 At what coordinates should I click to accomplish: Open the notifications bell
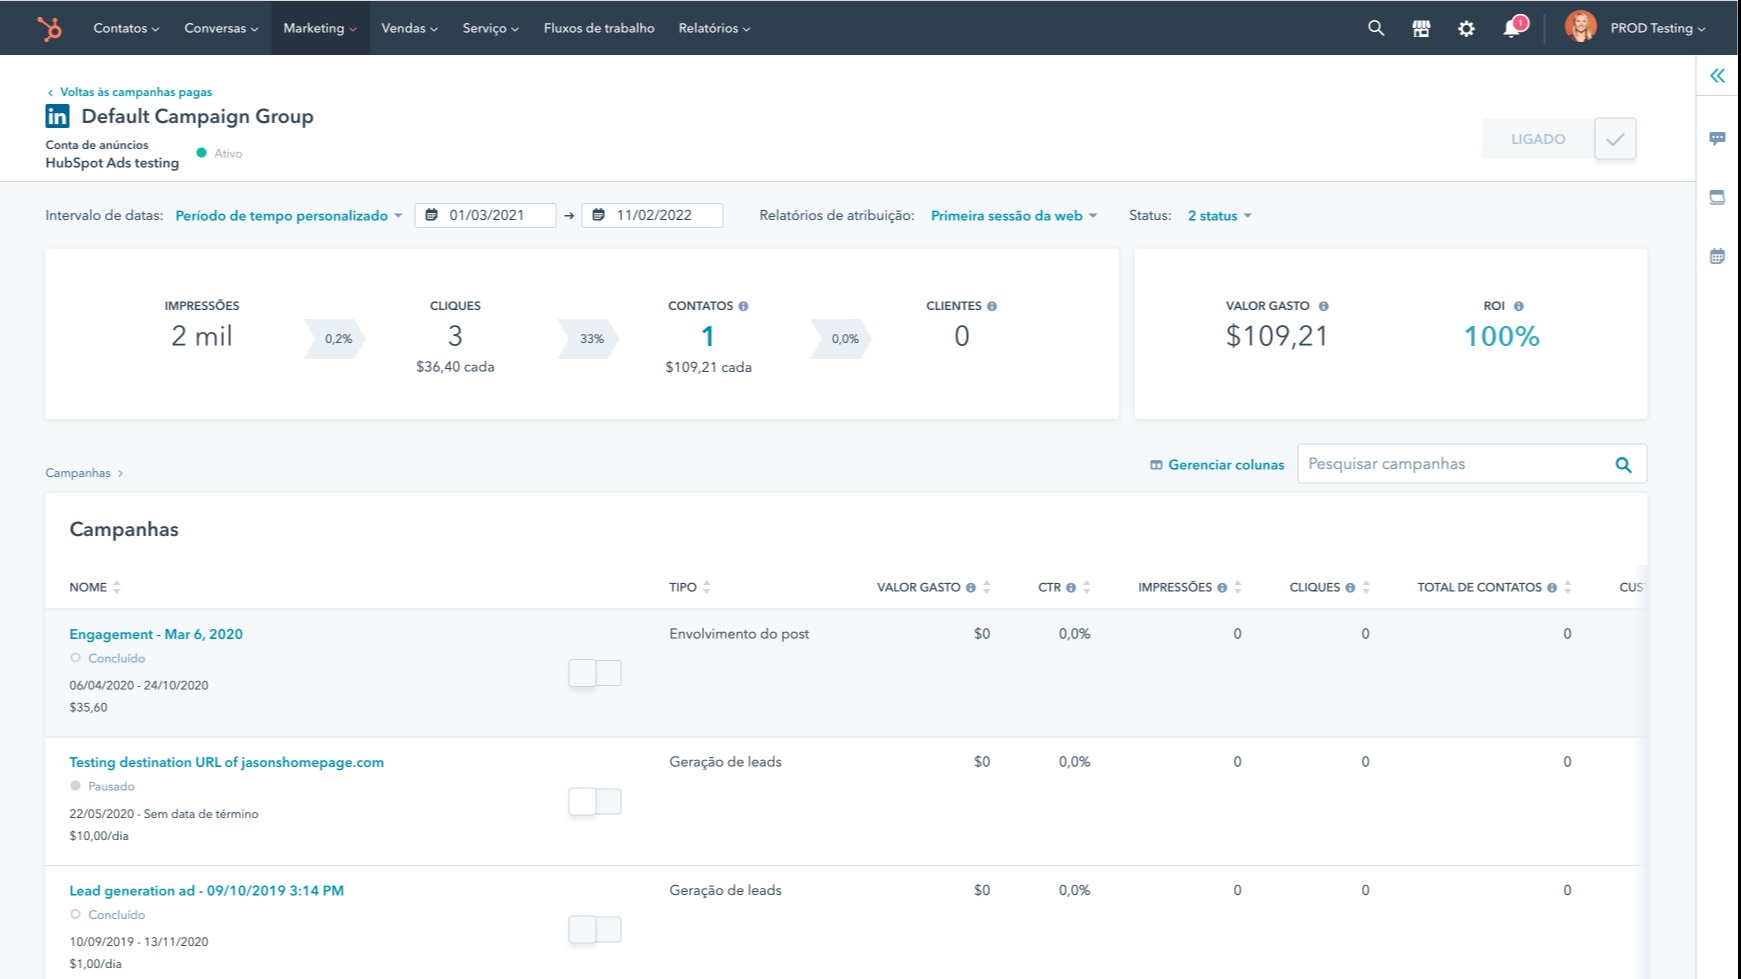pos(1512,28)
